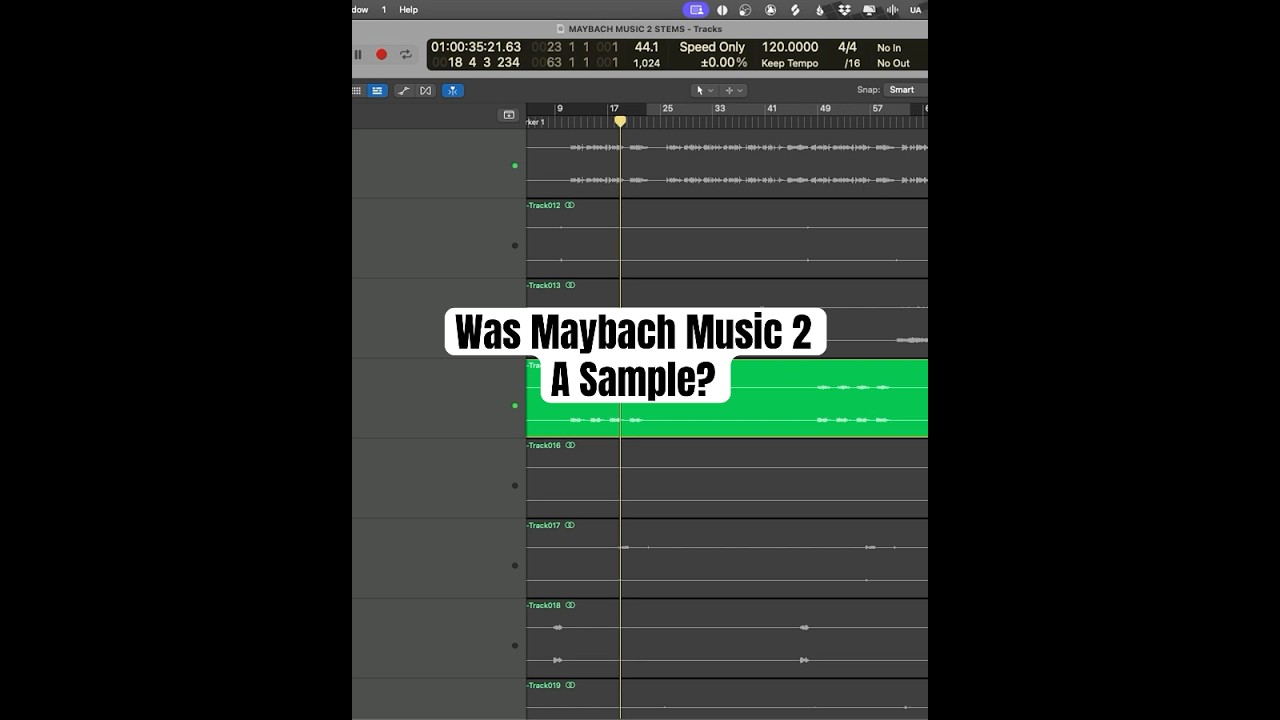Click bar 25 in the ruler

click(667, 108)
